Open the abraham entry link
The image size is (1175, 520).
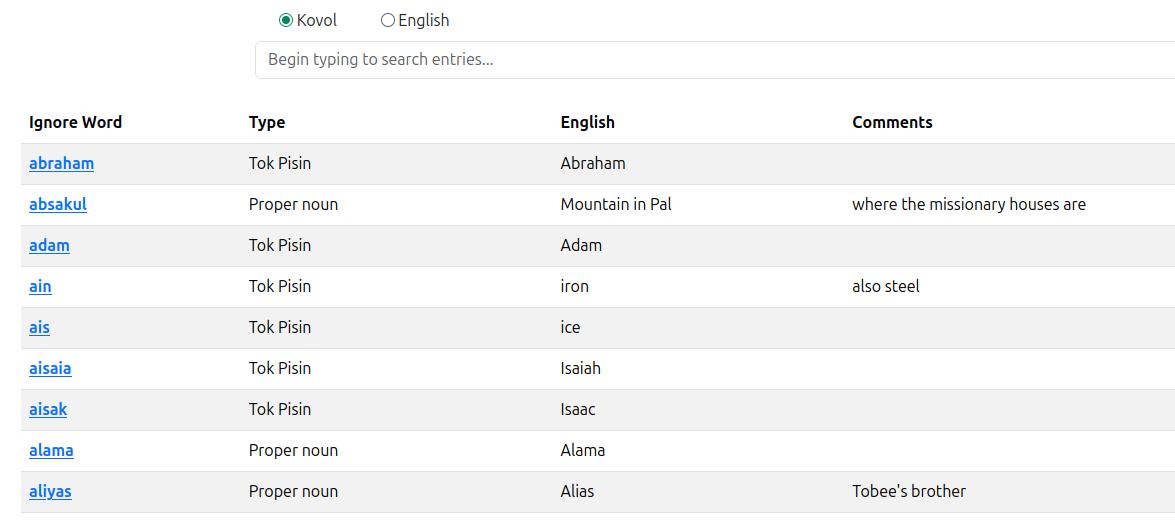(61, 163)
